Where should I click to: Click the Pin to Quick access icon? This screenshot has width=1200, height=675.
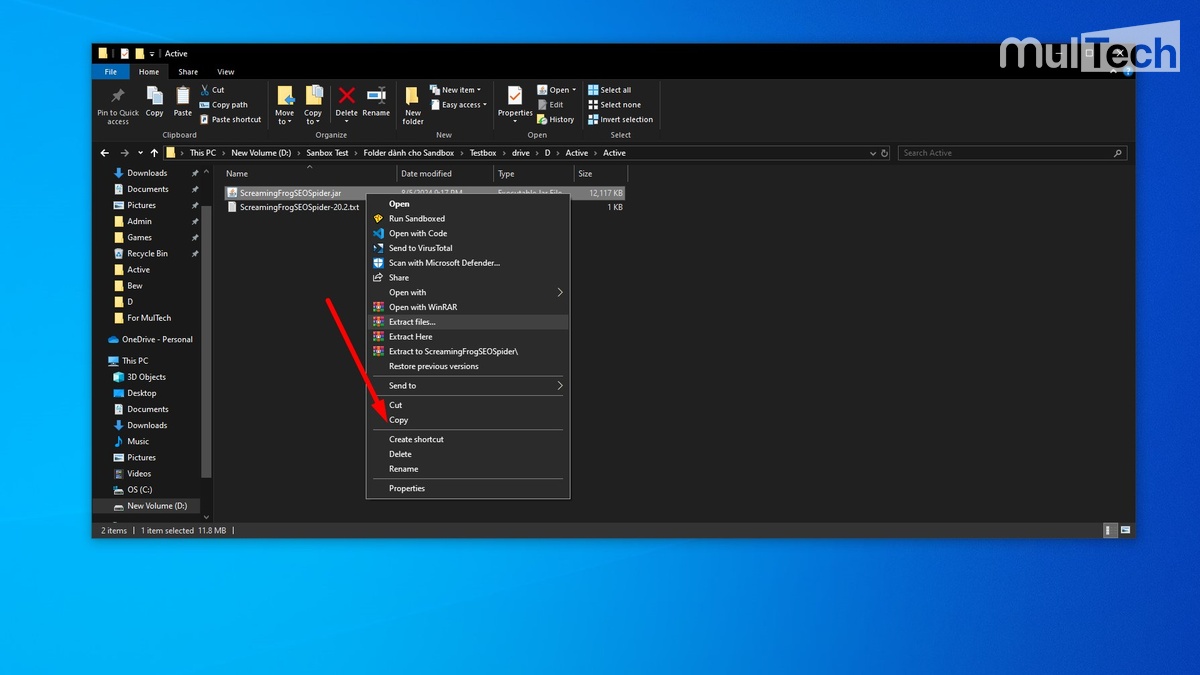coord(118,98)
